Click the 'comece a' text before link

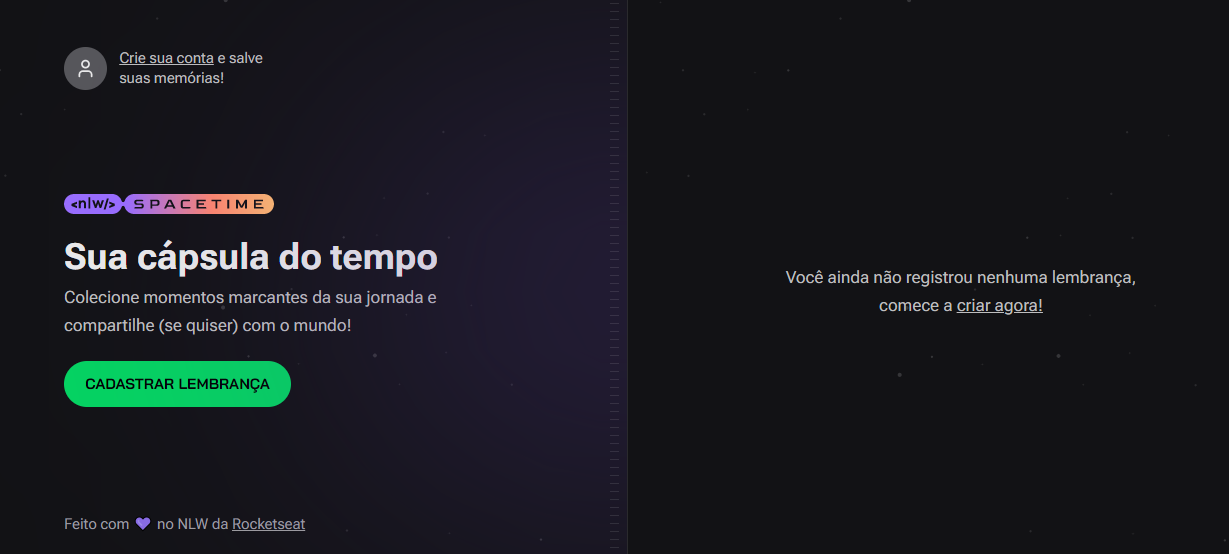[915, 305]
